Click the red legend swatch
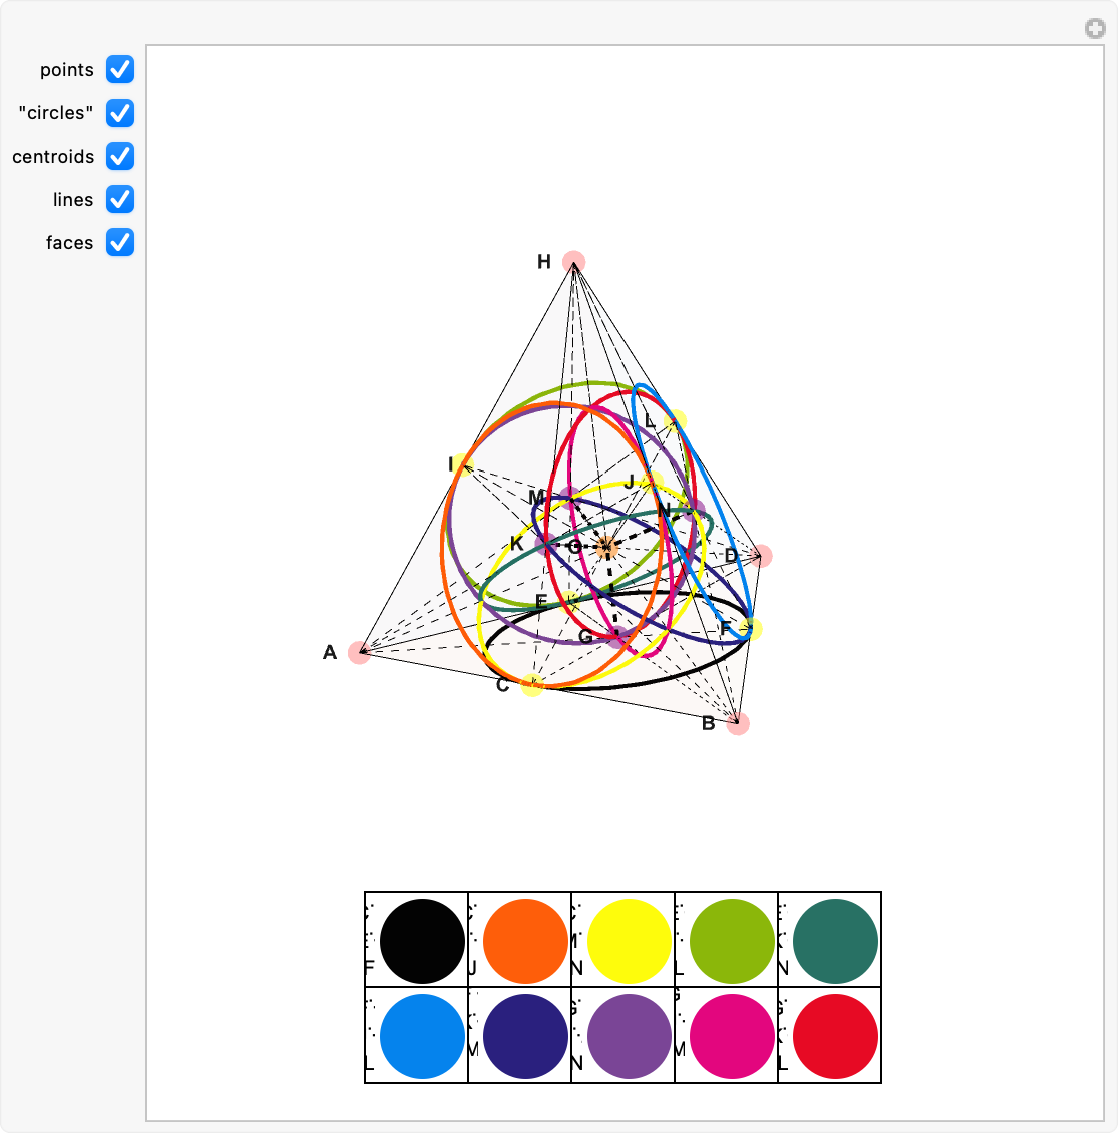Viewport: 1118px width, 1135px height. [x=835, y=1036]
